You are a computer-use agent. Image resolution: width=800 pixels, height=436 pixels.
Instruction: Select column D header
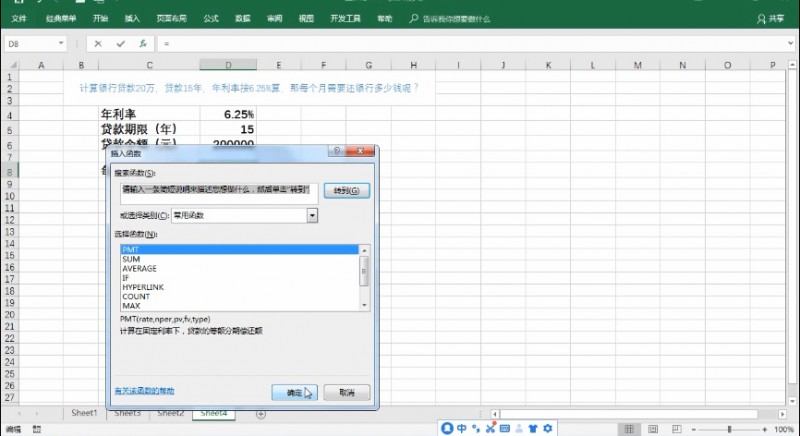pyautogui.click(x=228, y=65)
